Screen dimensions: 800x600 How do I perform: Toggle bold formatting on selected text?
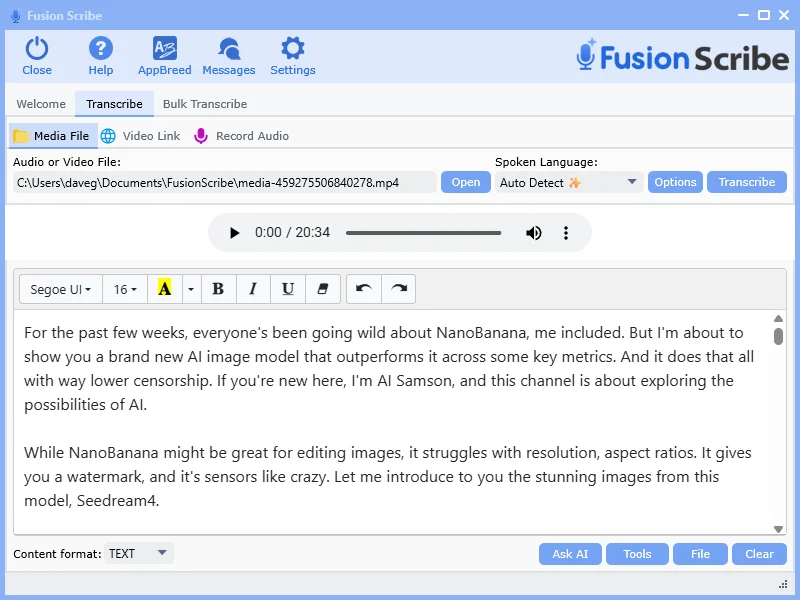[218, 289]
